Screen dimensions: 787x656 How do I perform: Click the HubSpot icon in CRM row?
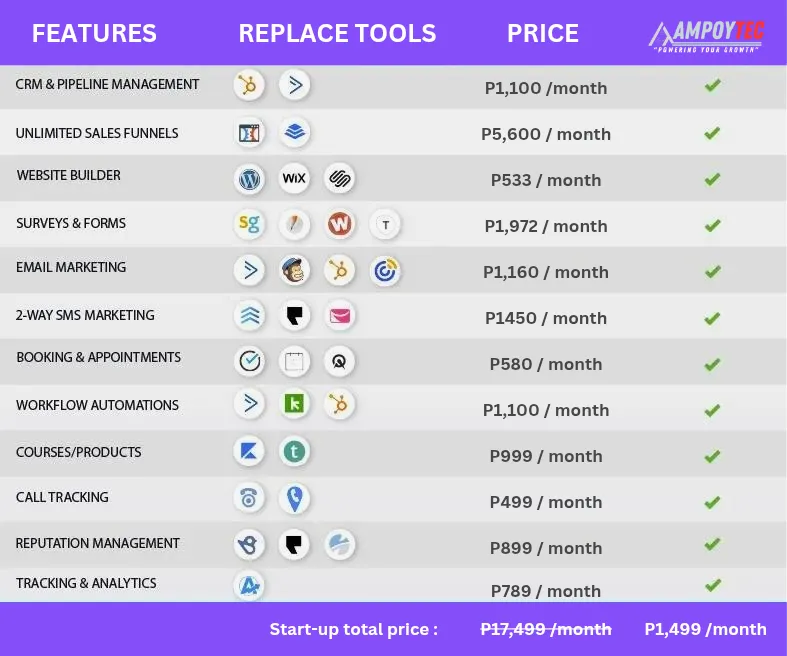point(249,85)
